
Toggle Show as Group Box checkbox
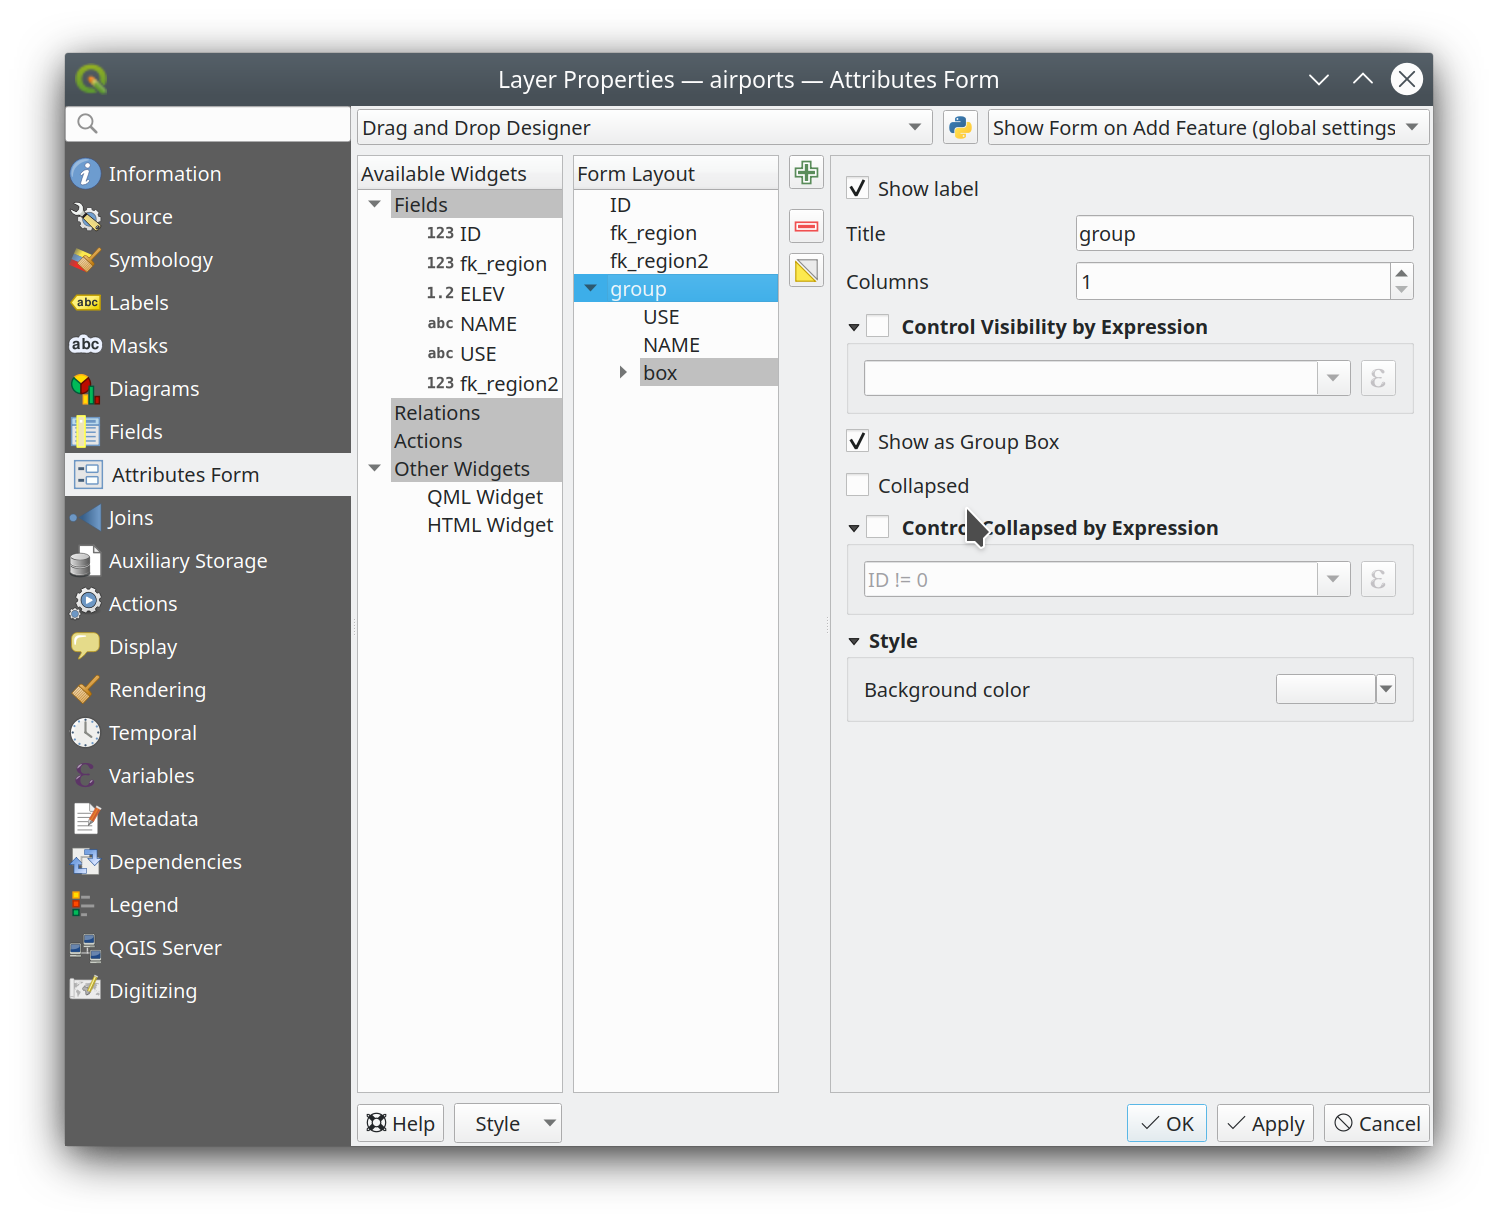(858, 442)
